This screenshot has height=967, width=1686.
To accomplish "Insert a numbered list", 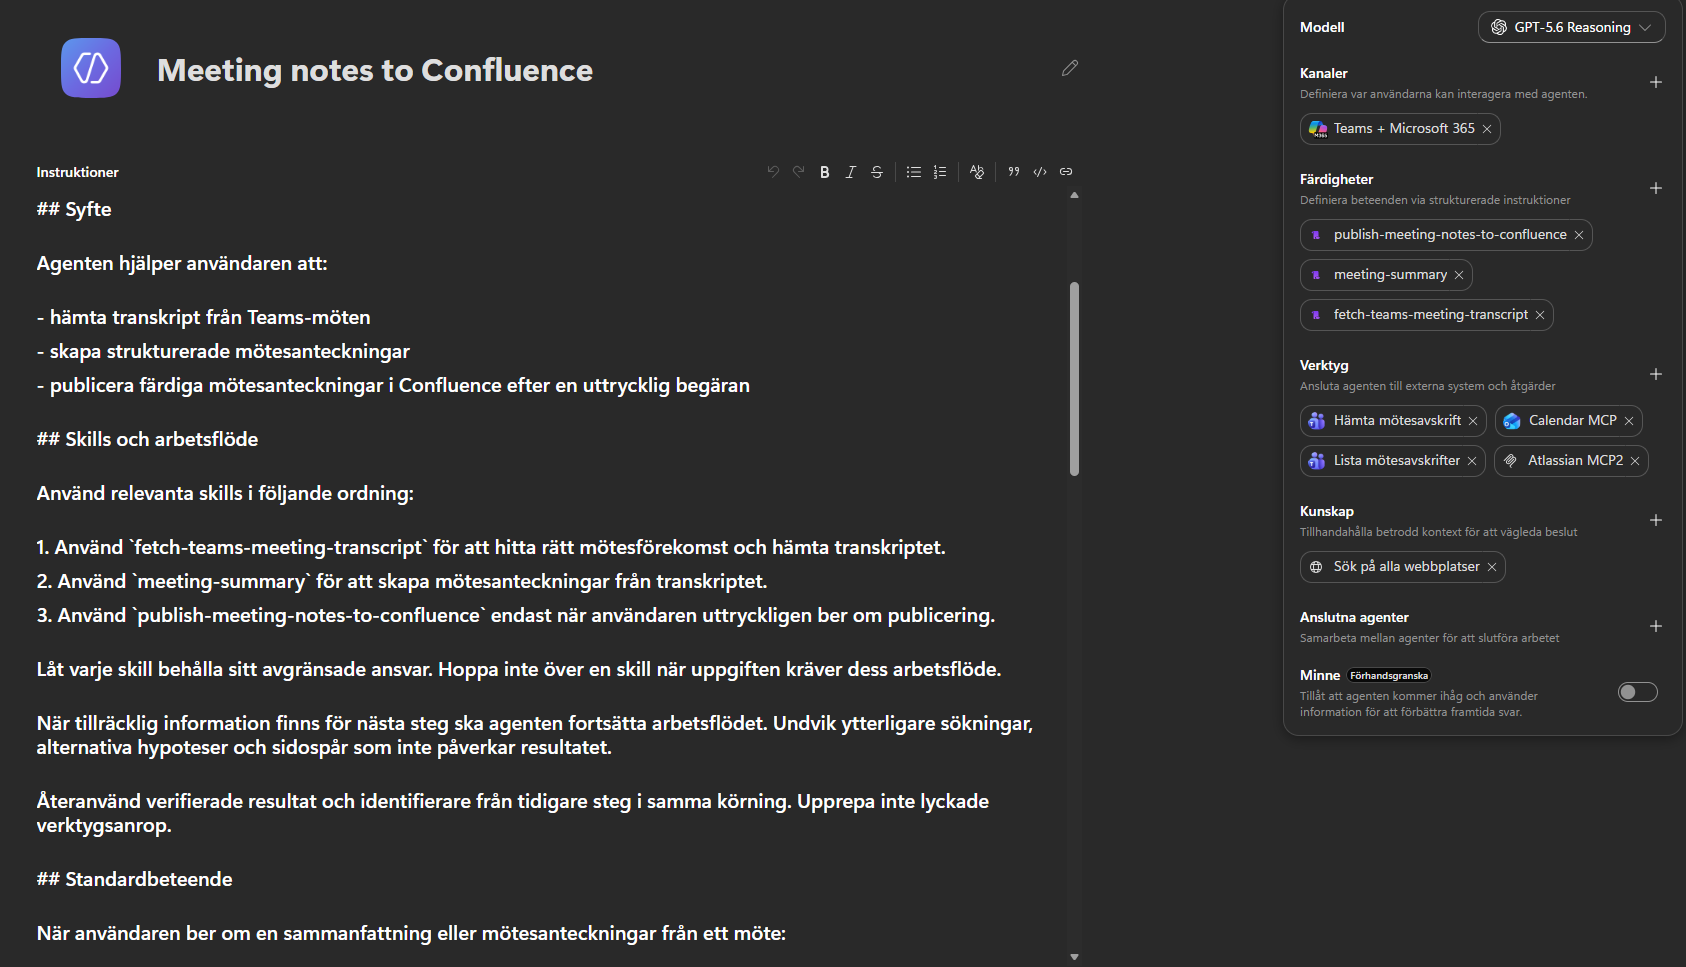I will tap(940, 172).
